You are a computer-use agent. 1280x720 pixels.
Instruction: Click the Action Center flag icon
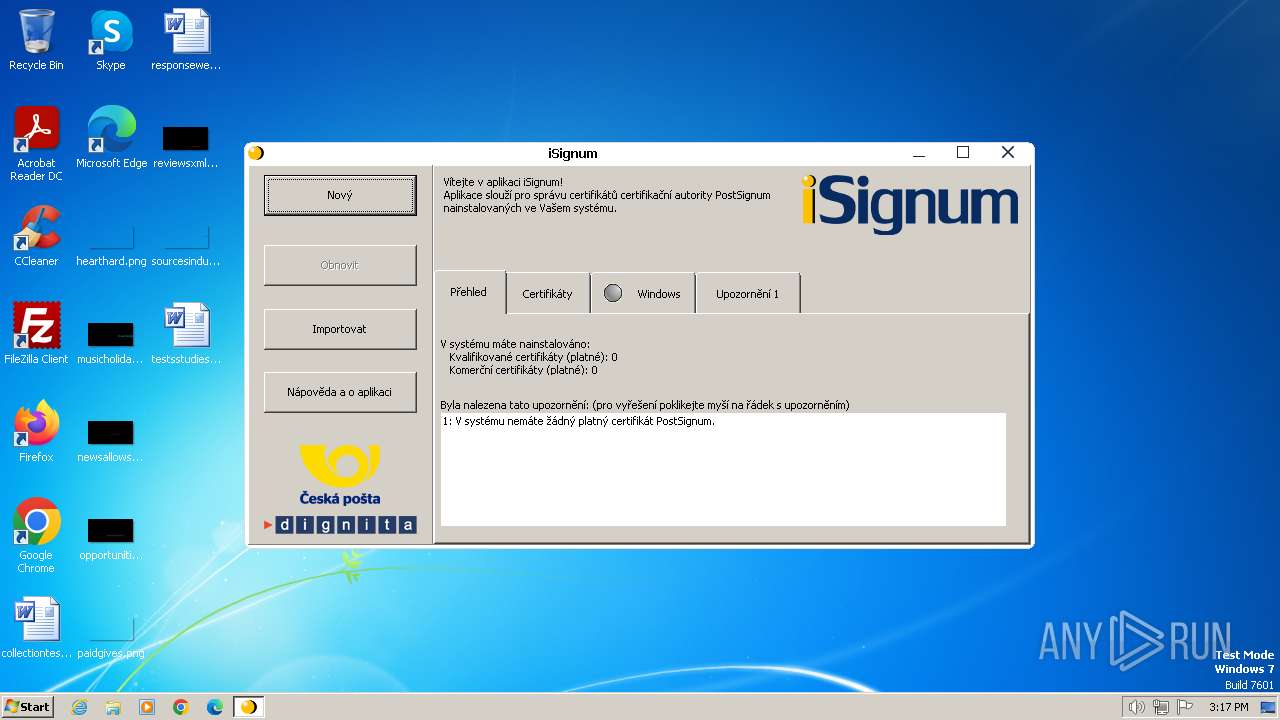click(x=1185, y=707)
